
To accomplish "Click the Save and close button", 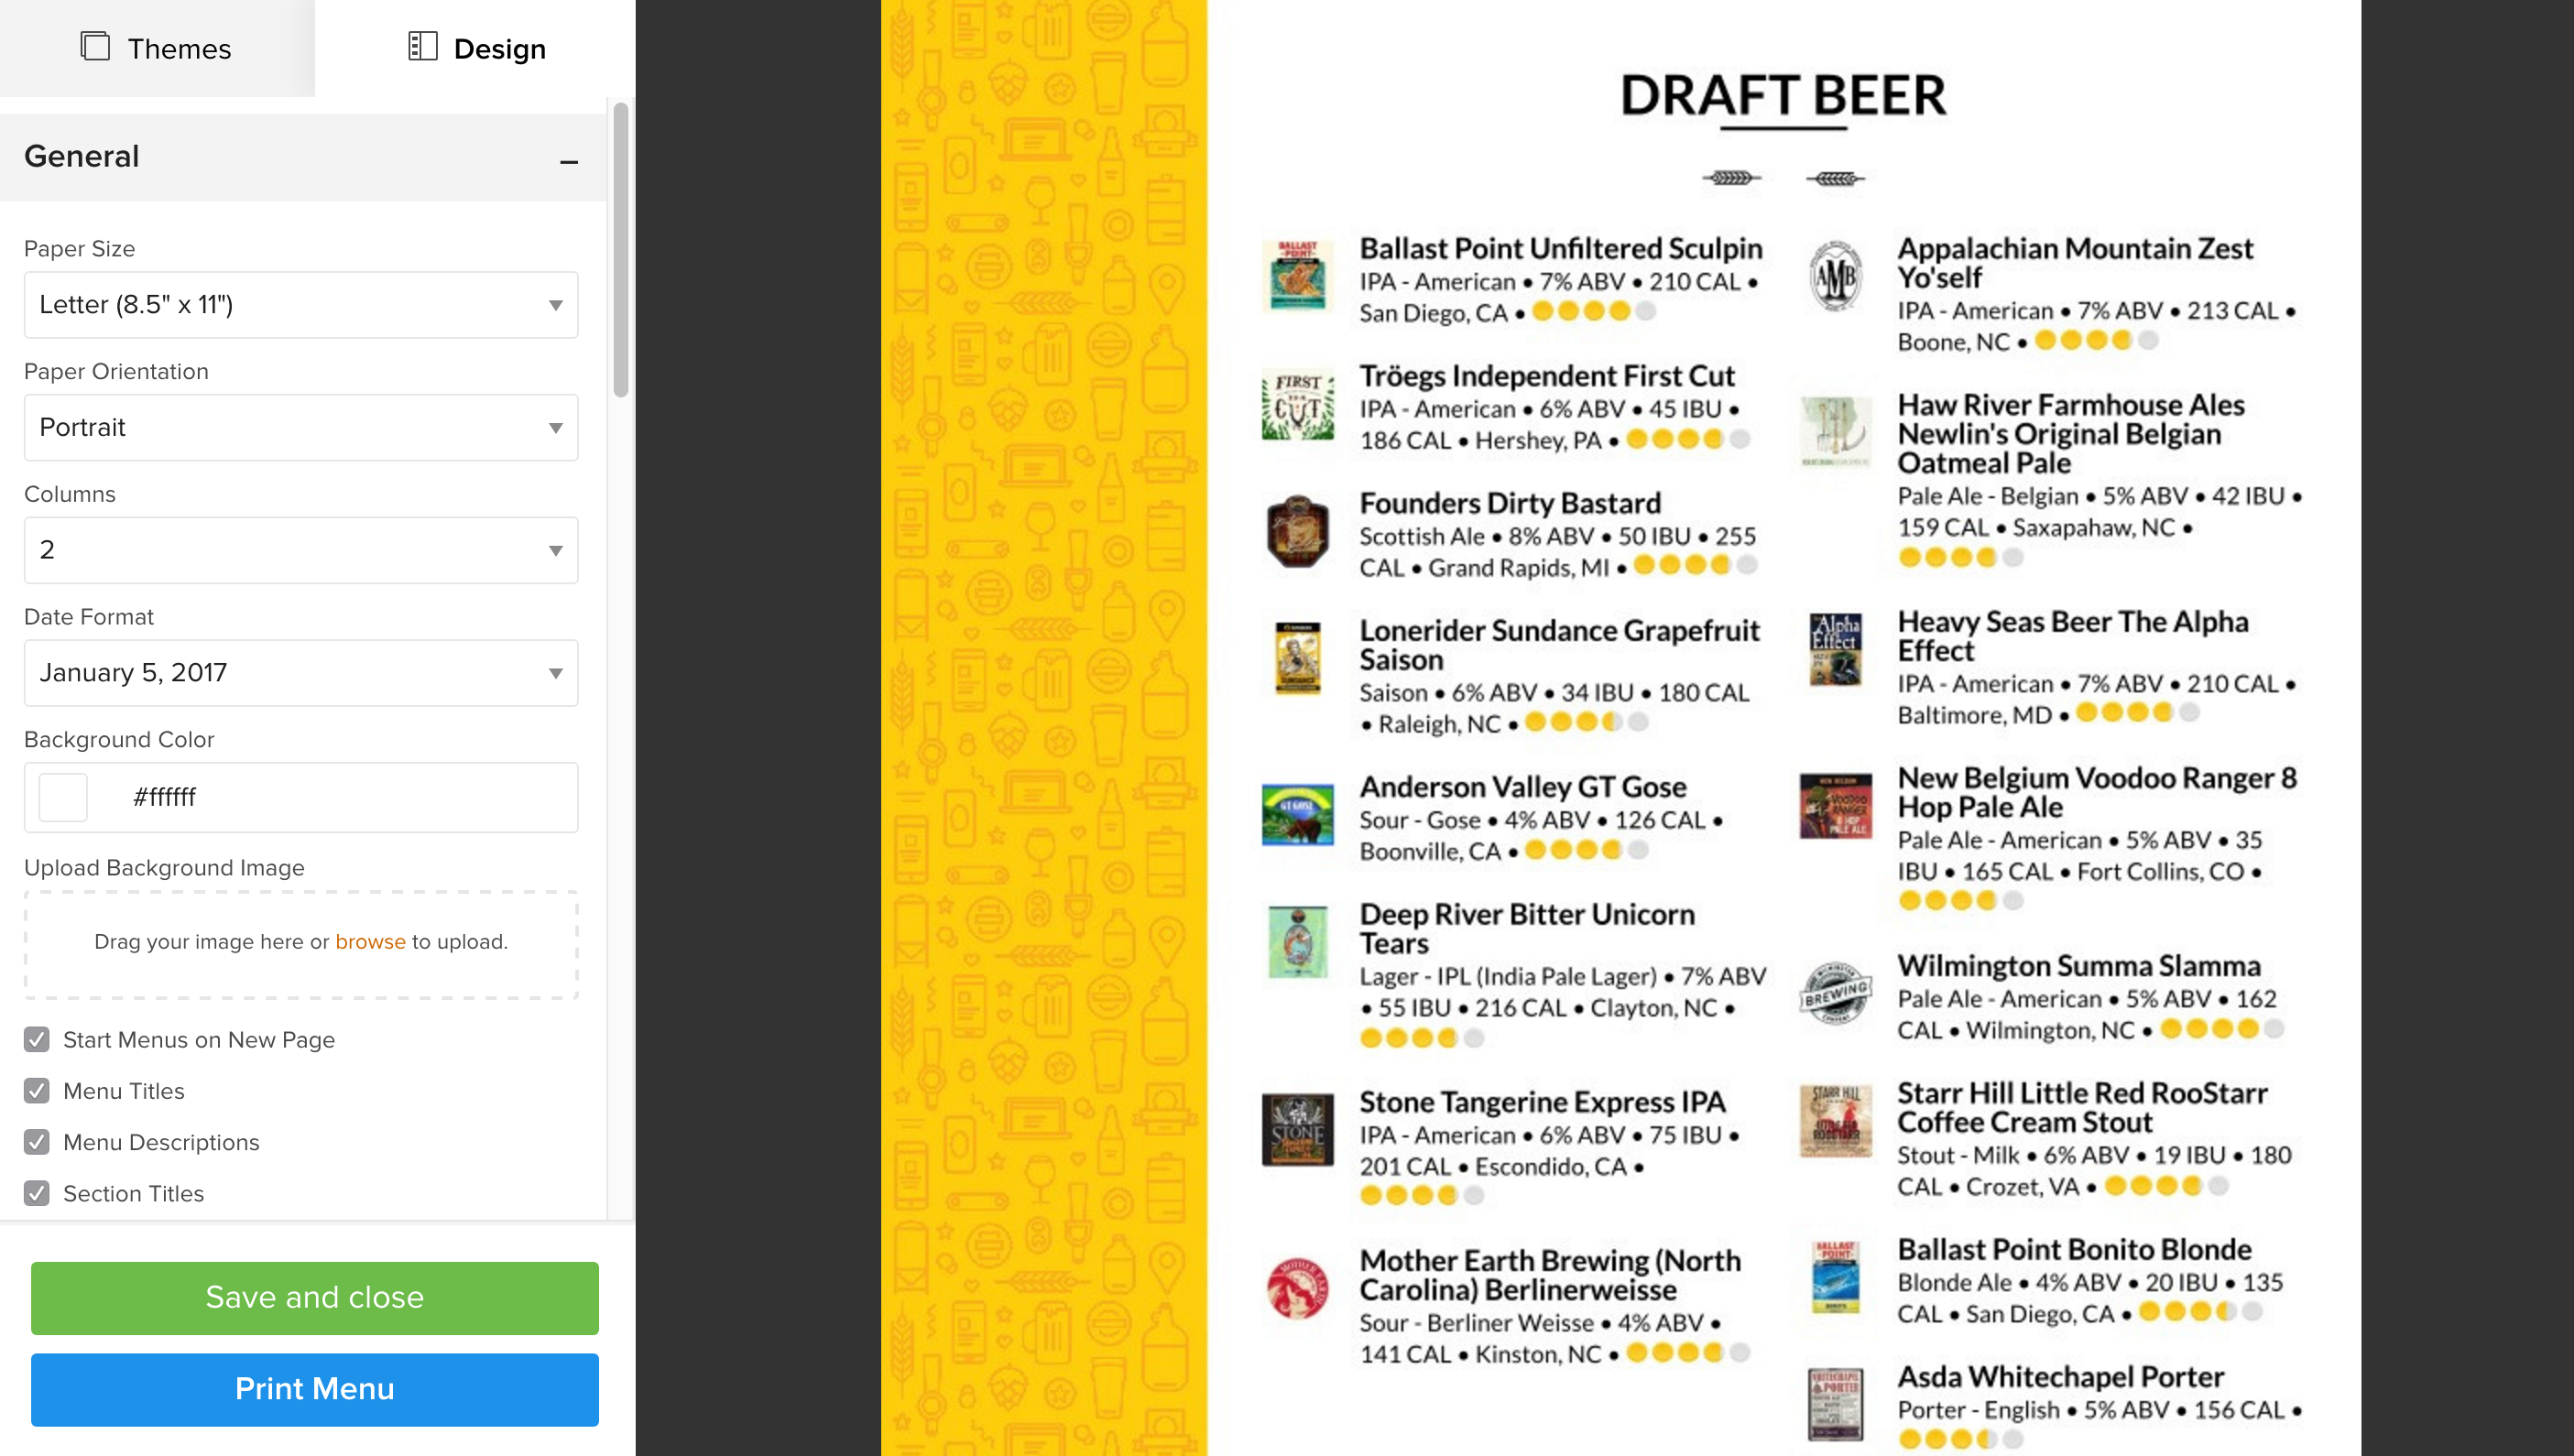I will point(315,1297).
